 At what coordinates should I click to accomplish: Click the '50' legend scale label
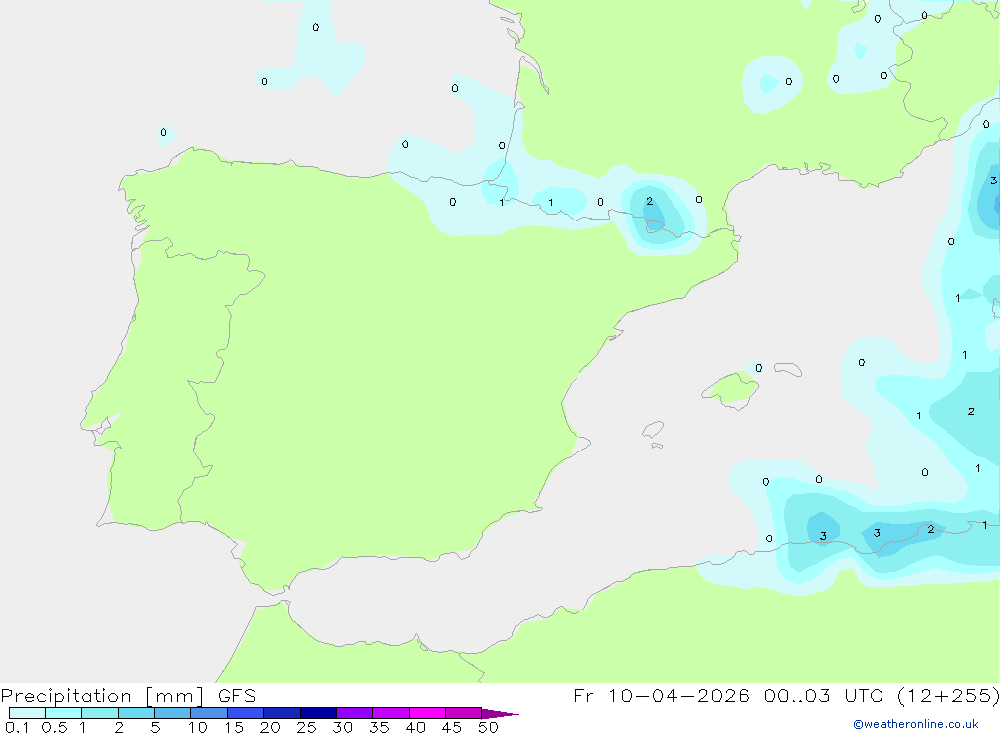pyautogui.click(x=488, y=727)
